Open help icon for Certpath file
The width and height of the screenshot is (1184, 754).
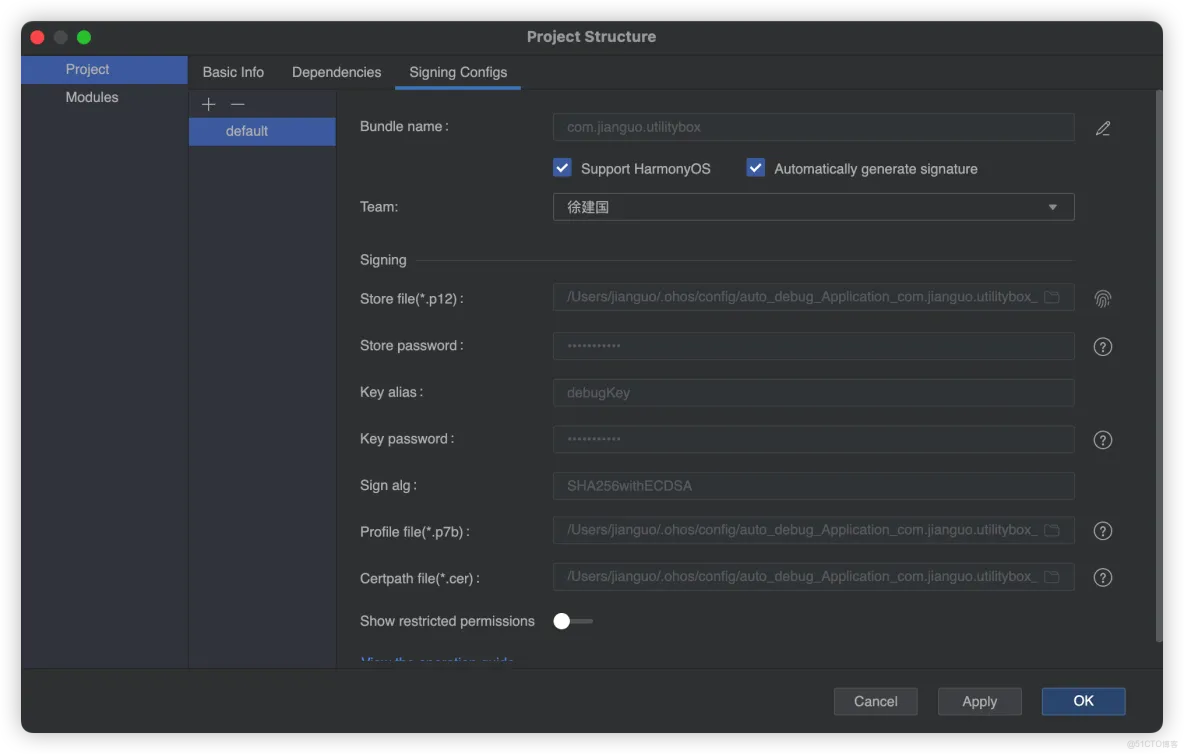(1102, 578)
